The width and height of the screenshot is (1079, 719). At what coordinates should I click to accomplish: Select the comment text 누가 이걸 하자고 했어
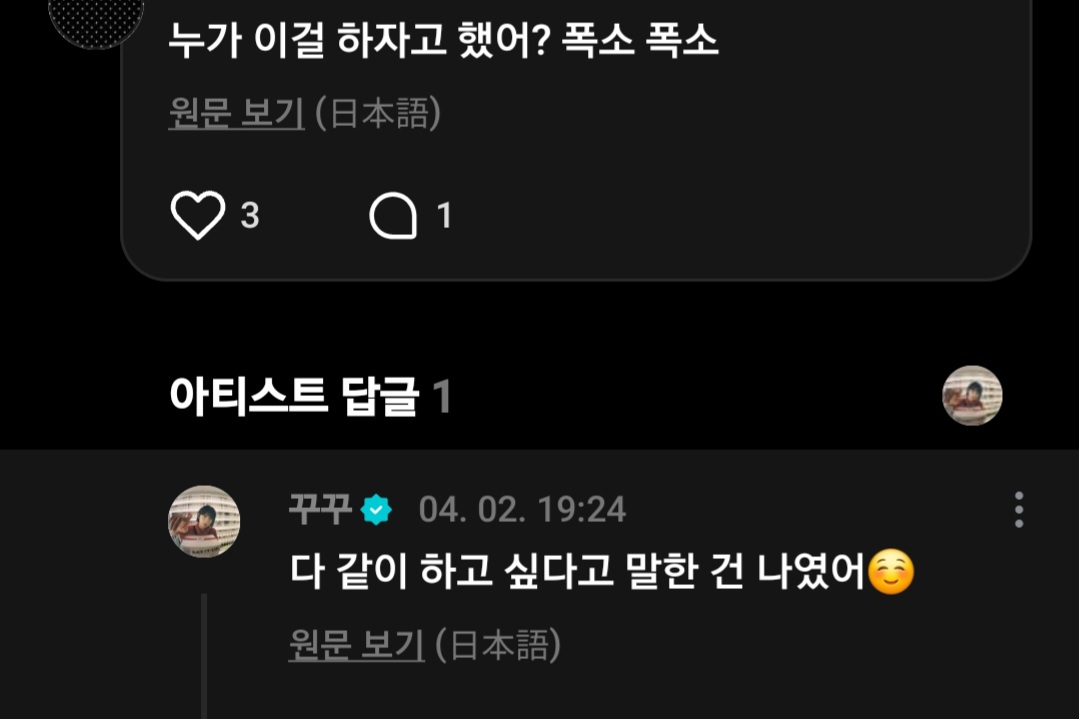[359, 41]
